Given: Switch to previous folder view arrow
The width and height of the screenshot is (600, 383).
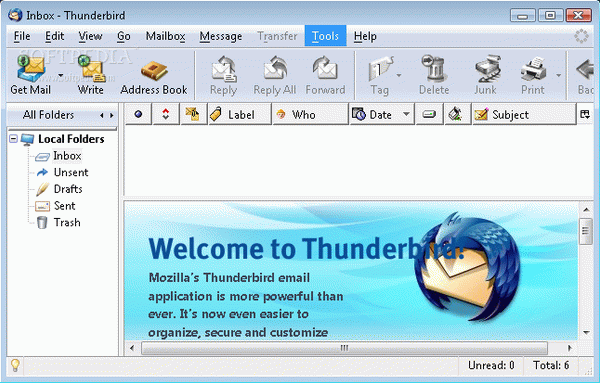Looking at the screenshot, I should coord(101,115).
